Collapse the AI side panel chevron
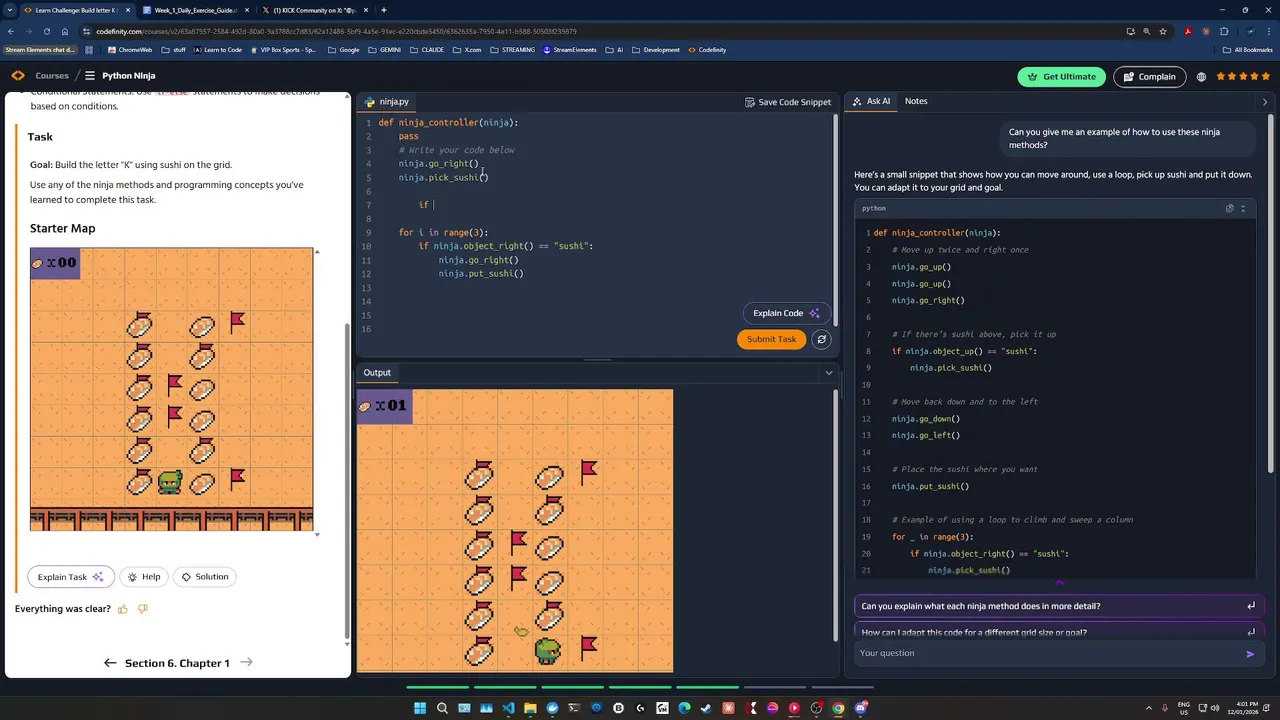 click(x=1264, y=102)
